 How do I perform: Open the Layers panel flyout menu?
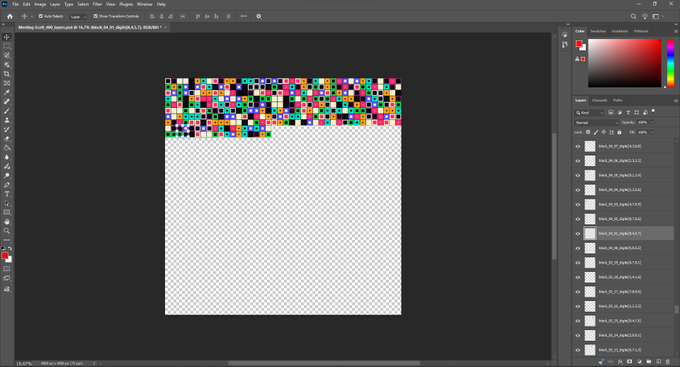[x=676, y=101]
